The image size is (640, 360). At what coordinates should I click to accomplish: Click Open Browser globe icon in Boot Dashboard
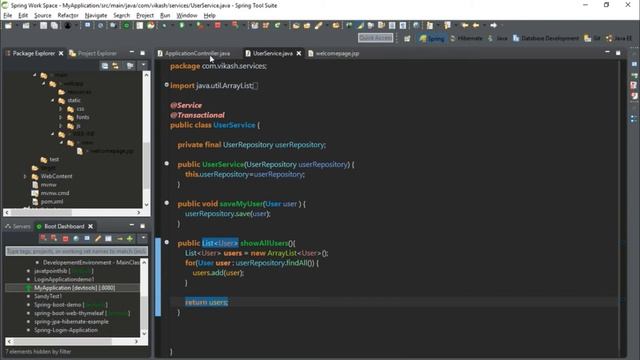[x=76, y=238]
